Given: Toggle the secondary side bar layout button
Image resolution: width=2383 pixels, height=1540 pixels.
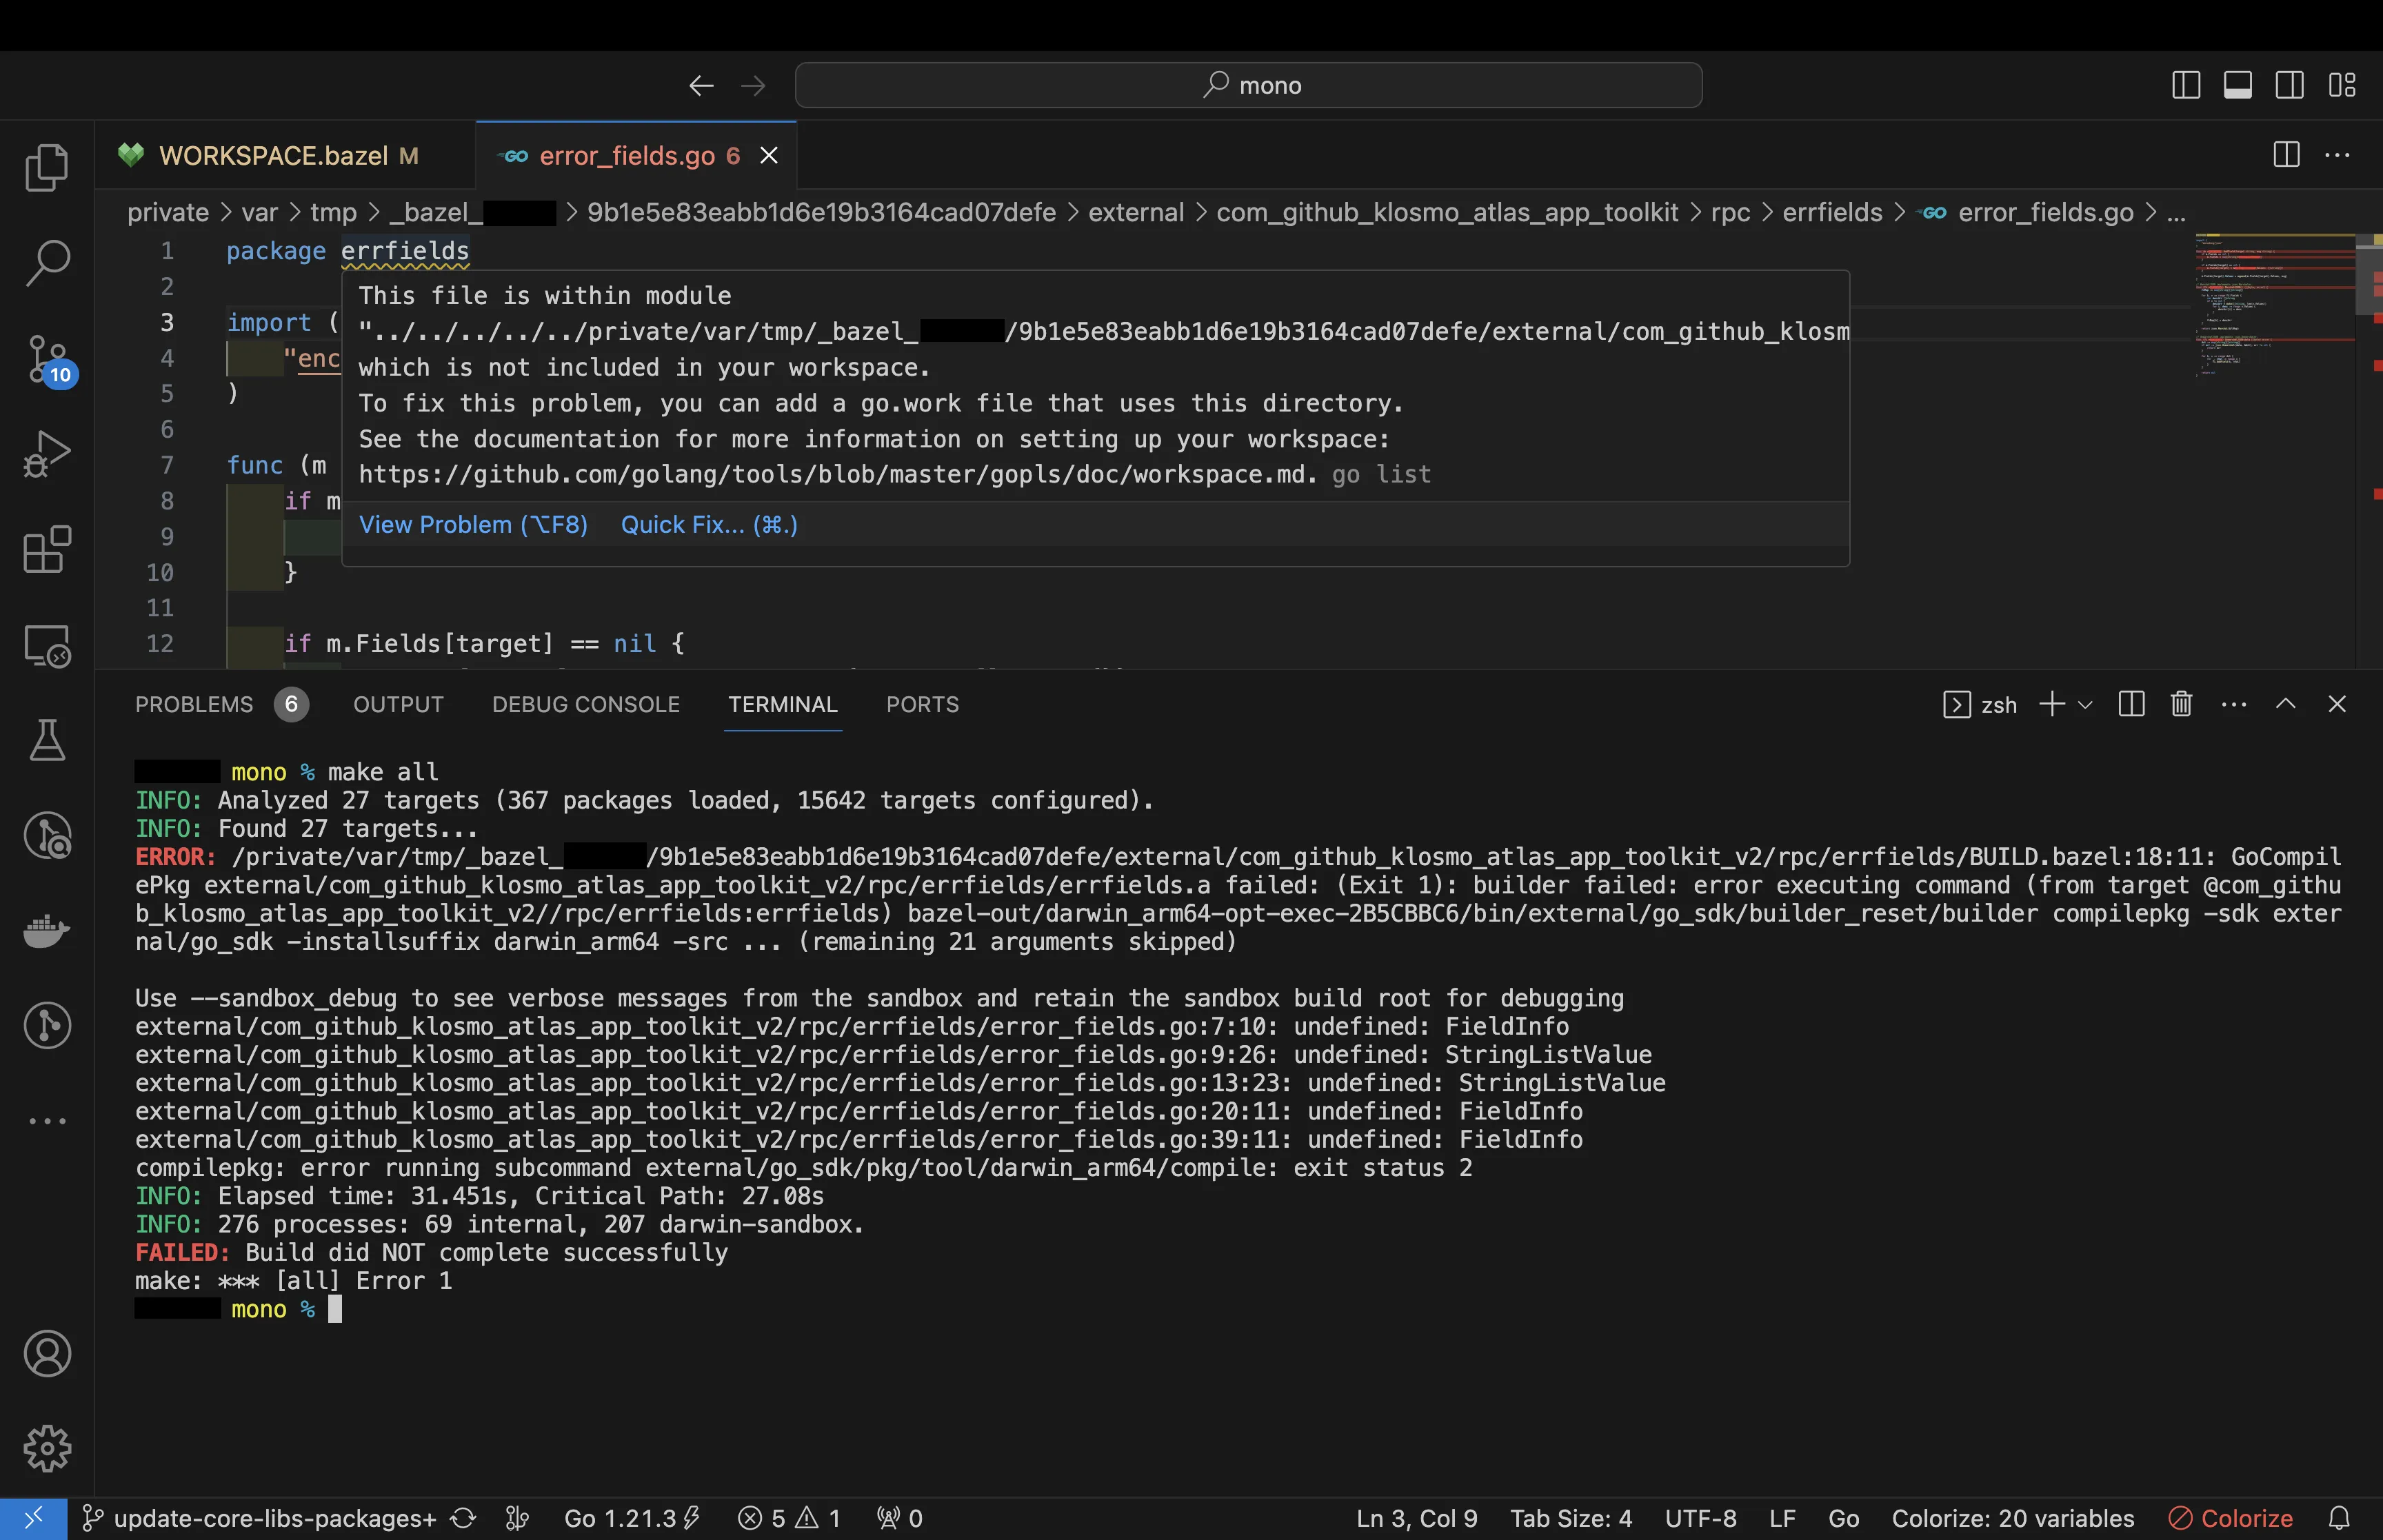Looking at the screenshot, I should pos(2290,86).
